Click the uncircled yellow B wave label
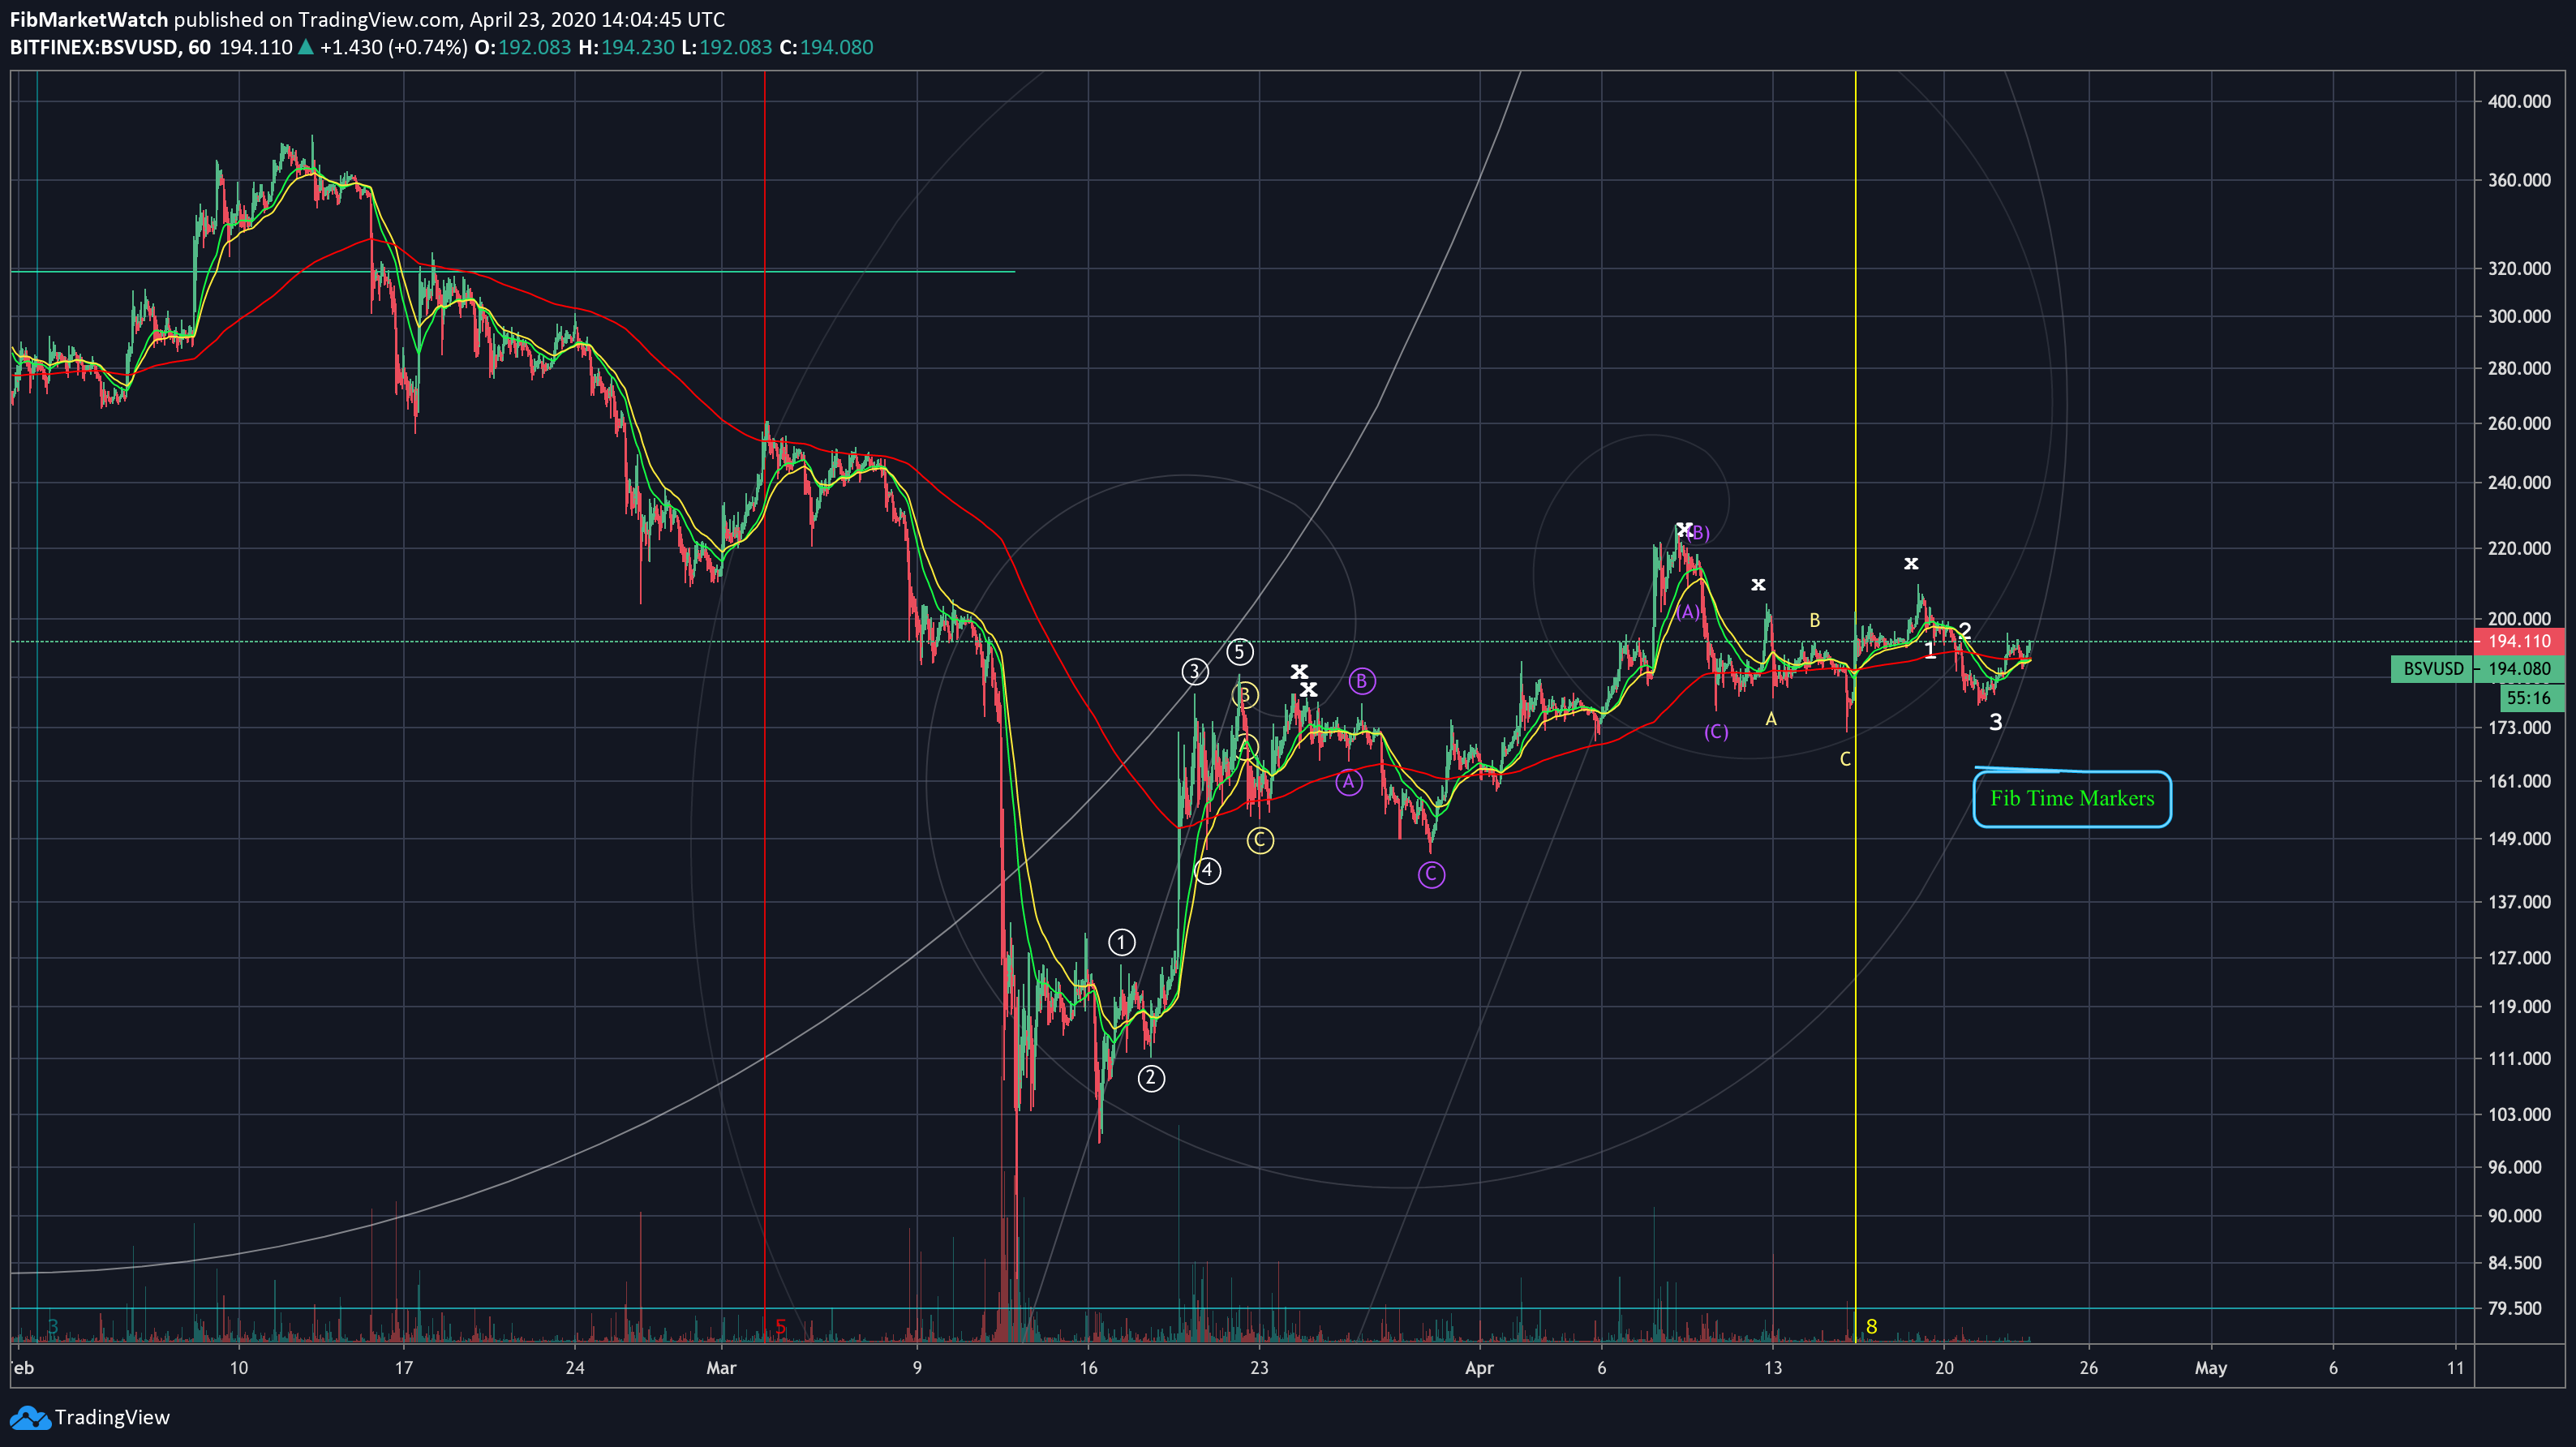The image size is (2576, 1447). point(1814,621)
